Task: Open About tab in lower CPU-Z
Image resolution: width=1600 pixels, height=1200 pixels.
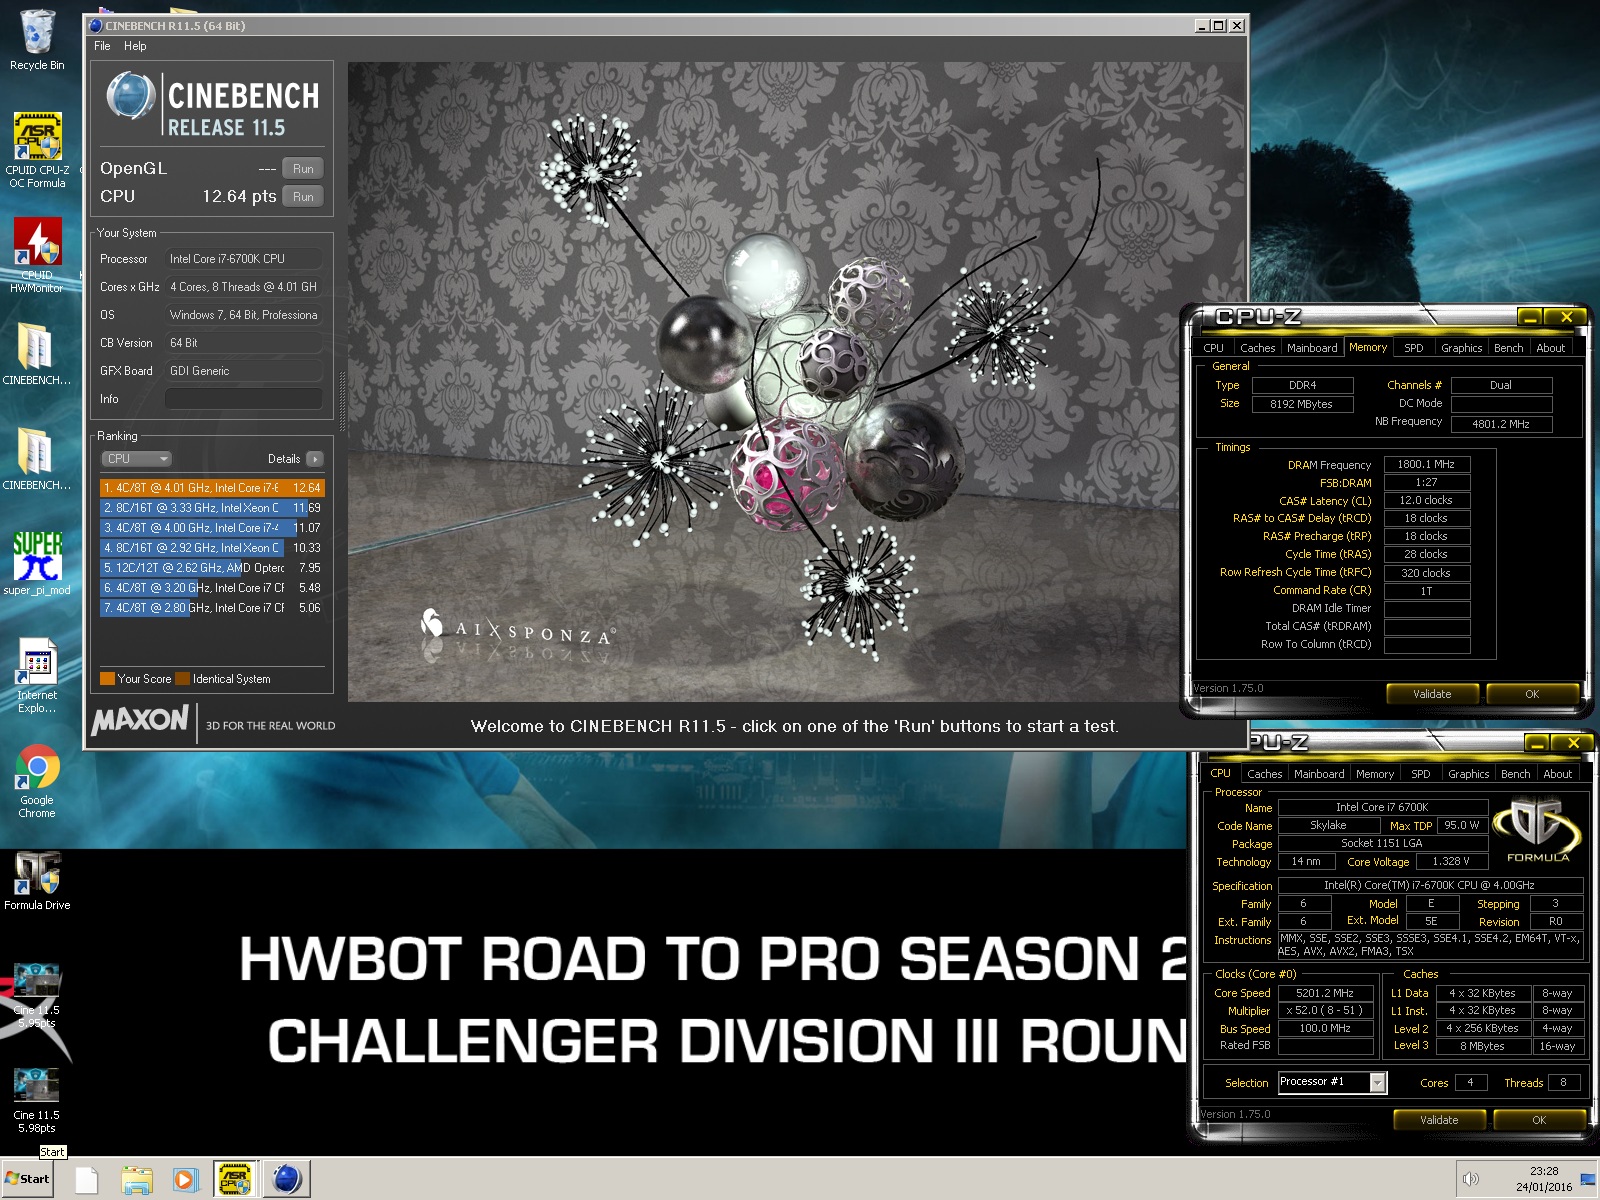Action: point(1557,774)
